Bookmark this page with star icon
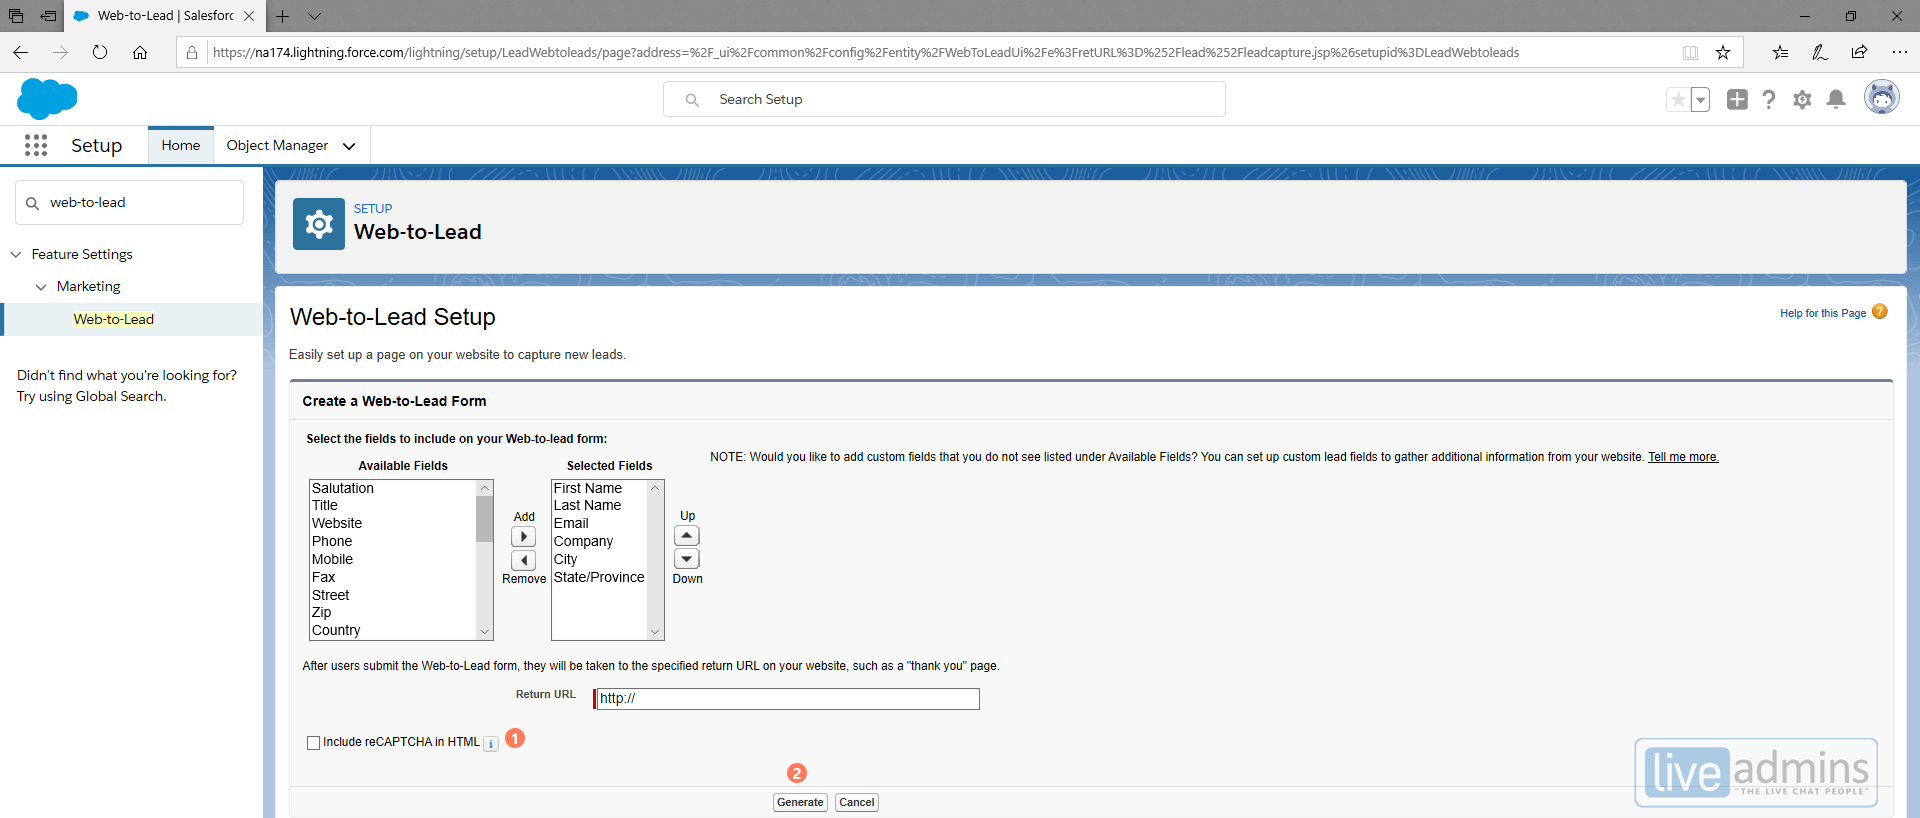1920x818 pixels. coord(1723,52)
